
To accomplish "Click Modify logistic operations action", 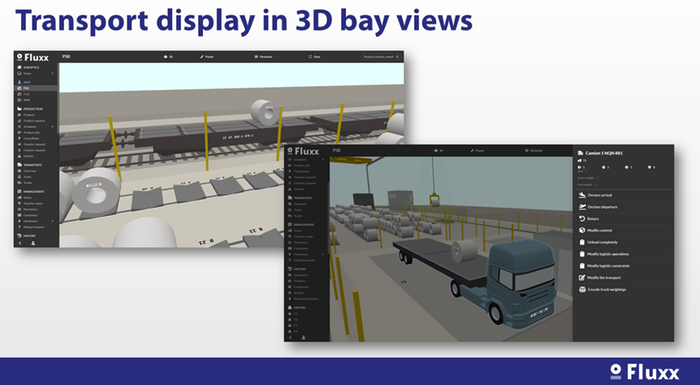I will (608, 254).
